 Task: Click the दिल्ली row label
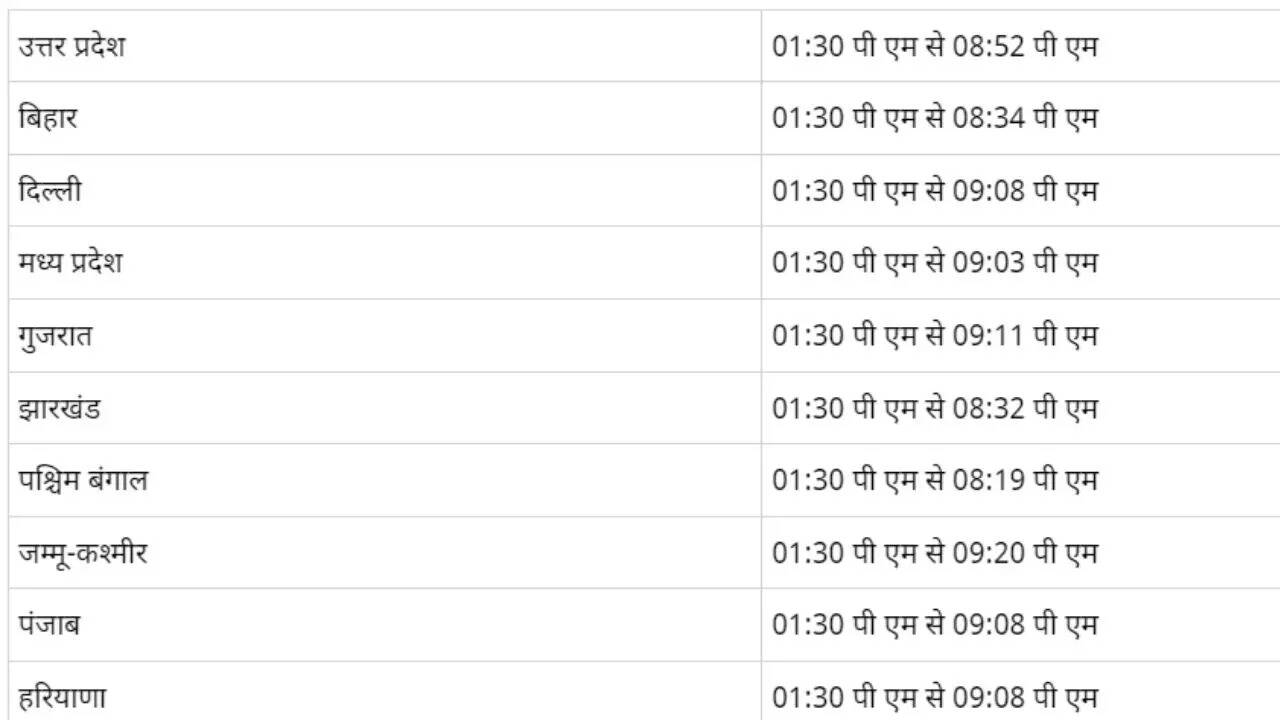(x=50, y=190)
